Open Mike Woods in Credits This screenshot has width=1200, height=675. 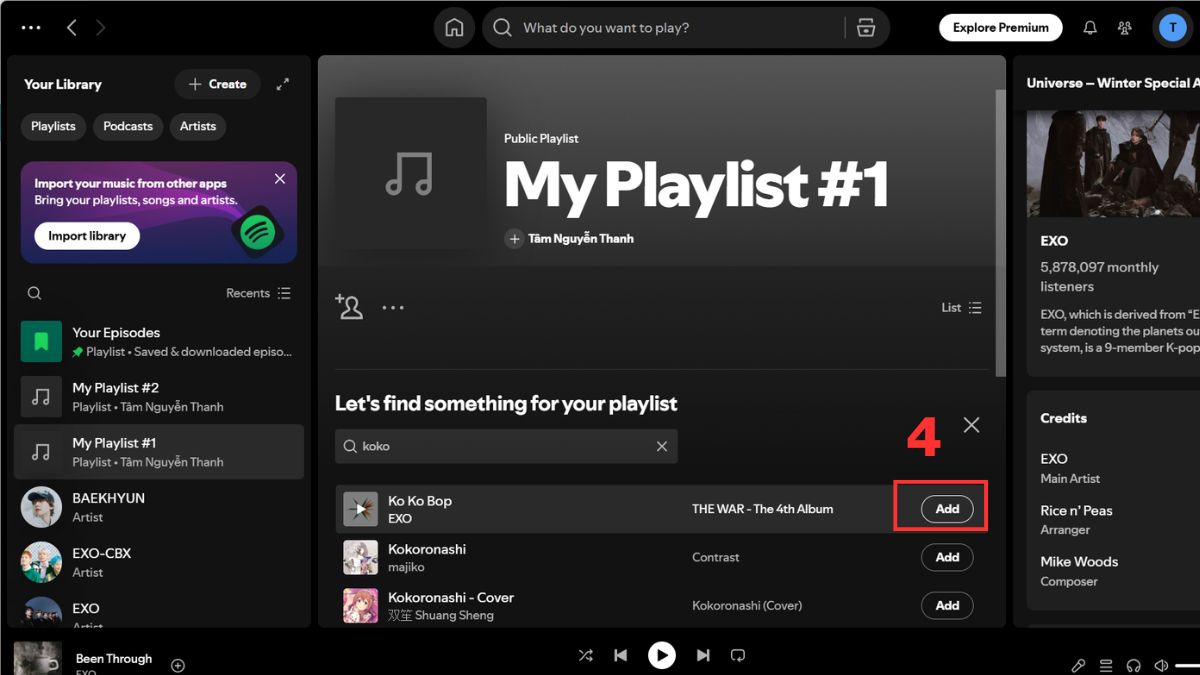click(1079, 562)
